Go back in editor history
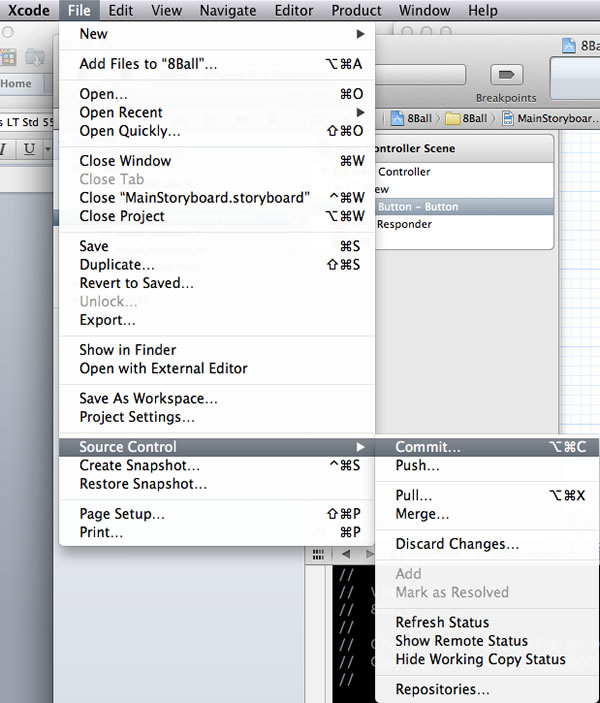Screen dimensions: 600x703 pos(346,554)
